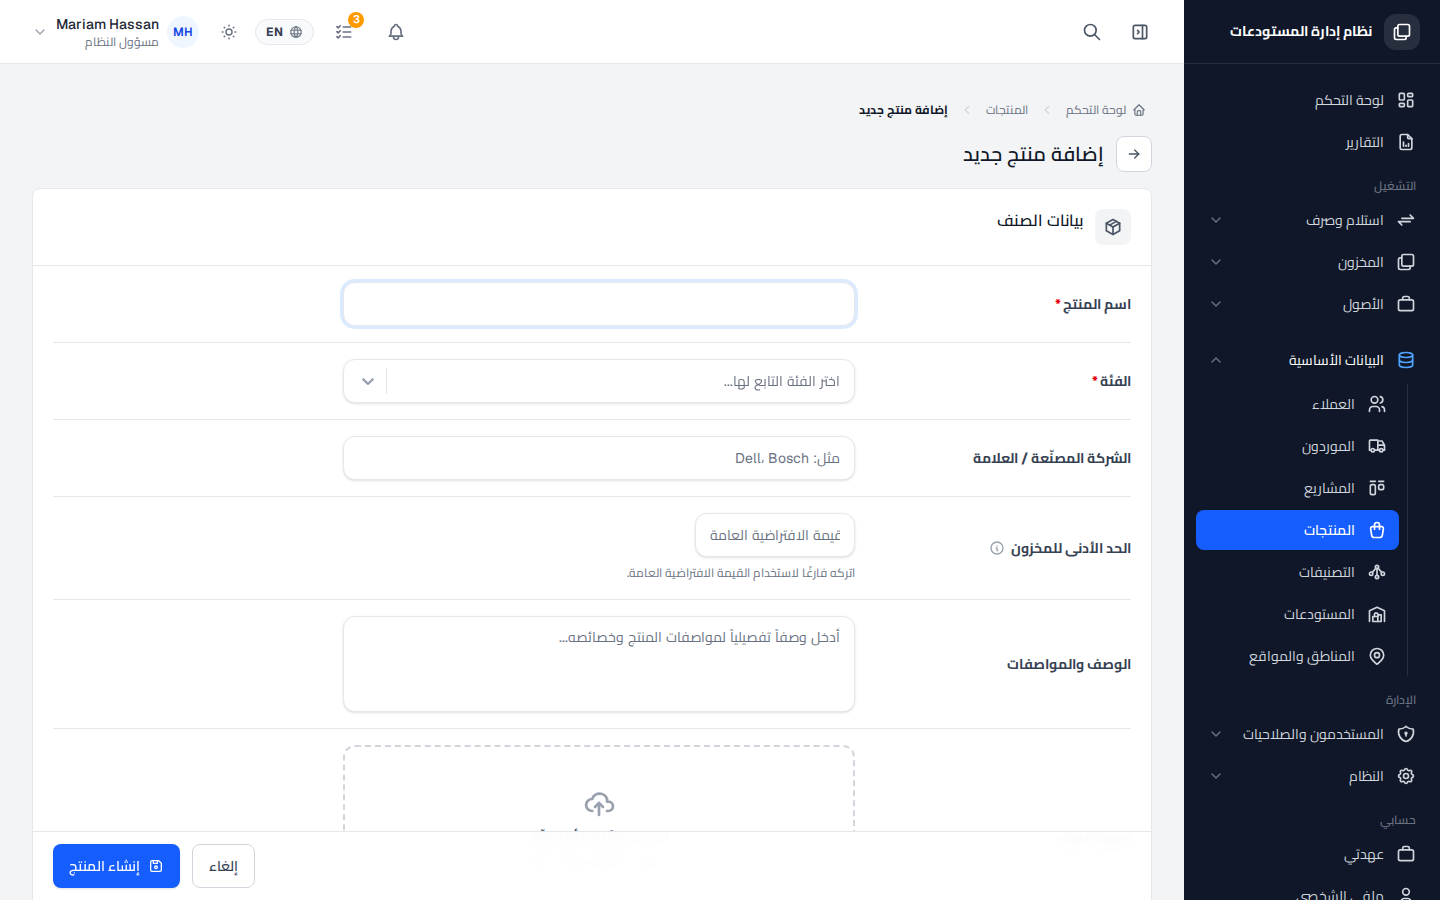The image size is (1440, 900).
Task: Go to المنتجات breadcrumb link
Action: tap(1007, 110)
